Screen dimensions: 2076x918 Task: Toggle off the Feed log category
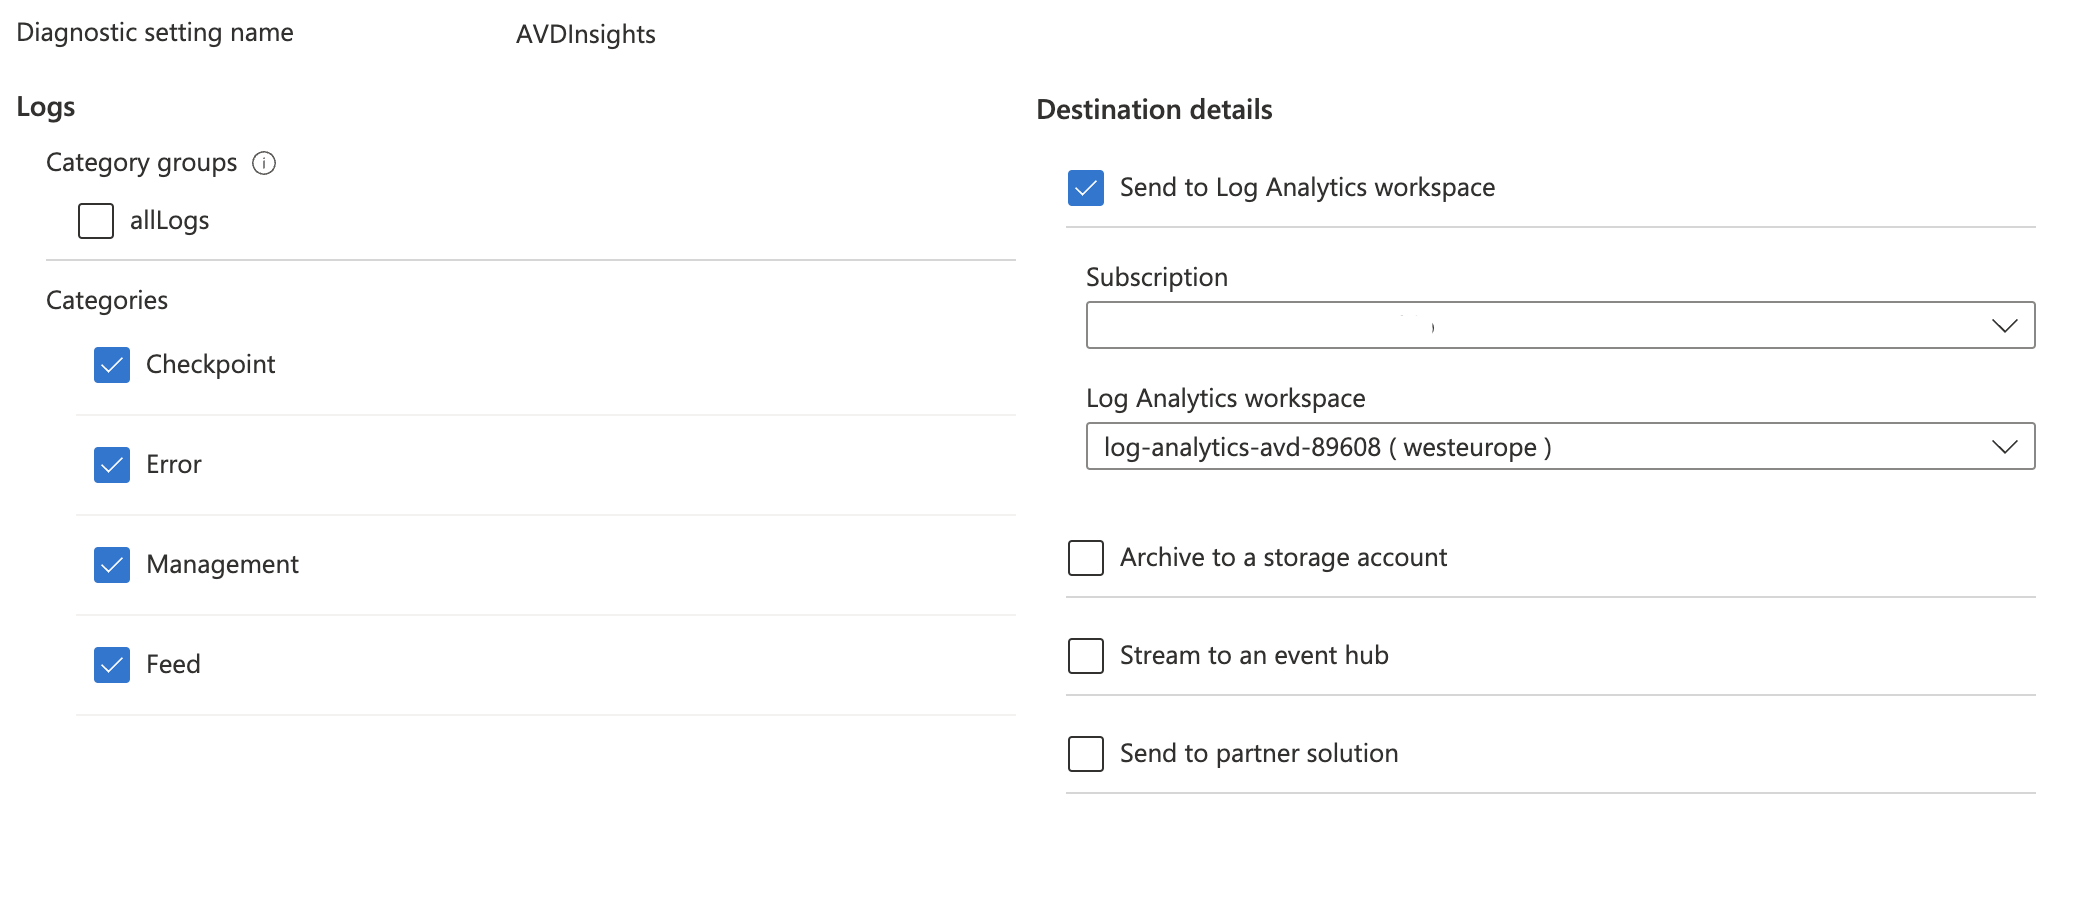click(111, 664)
